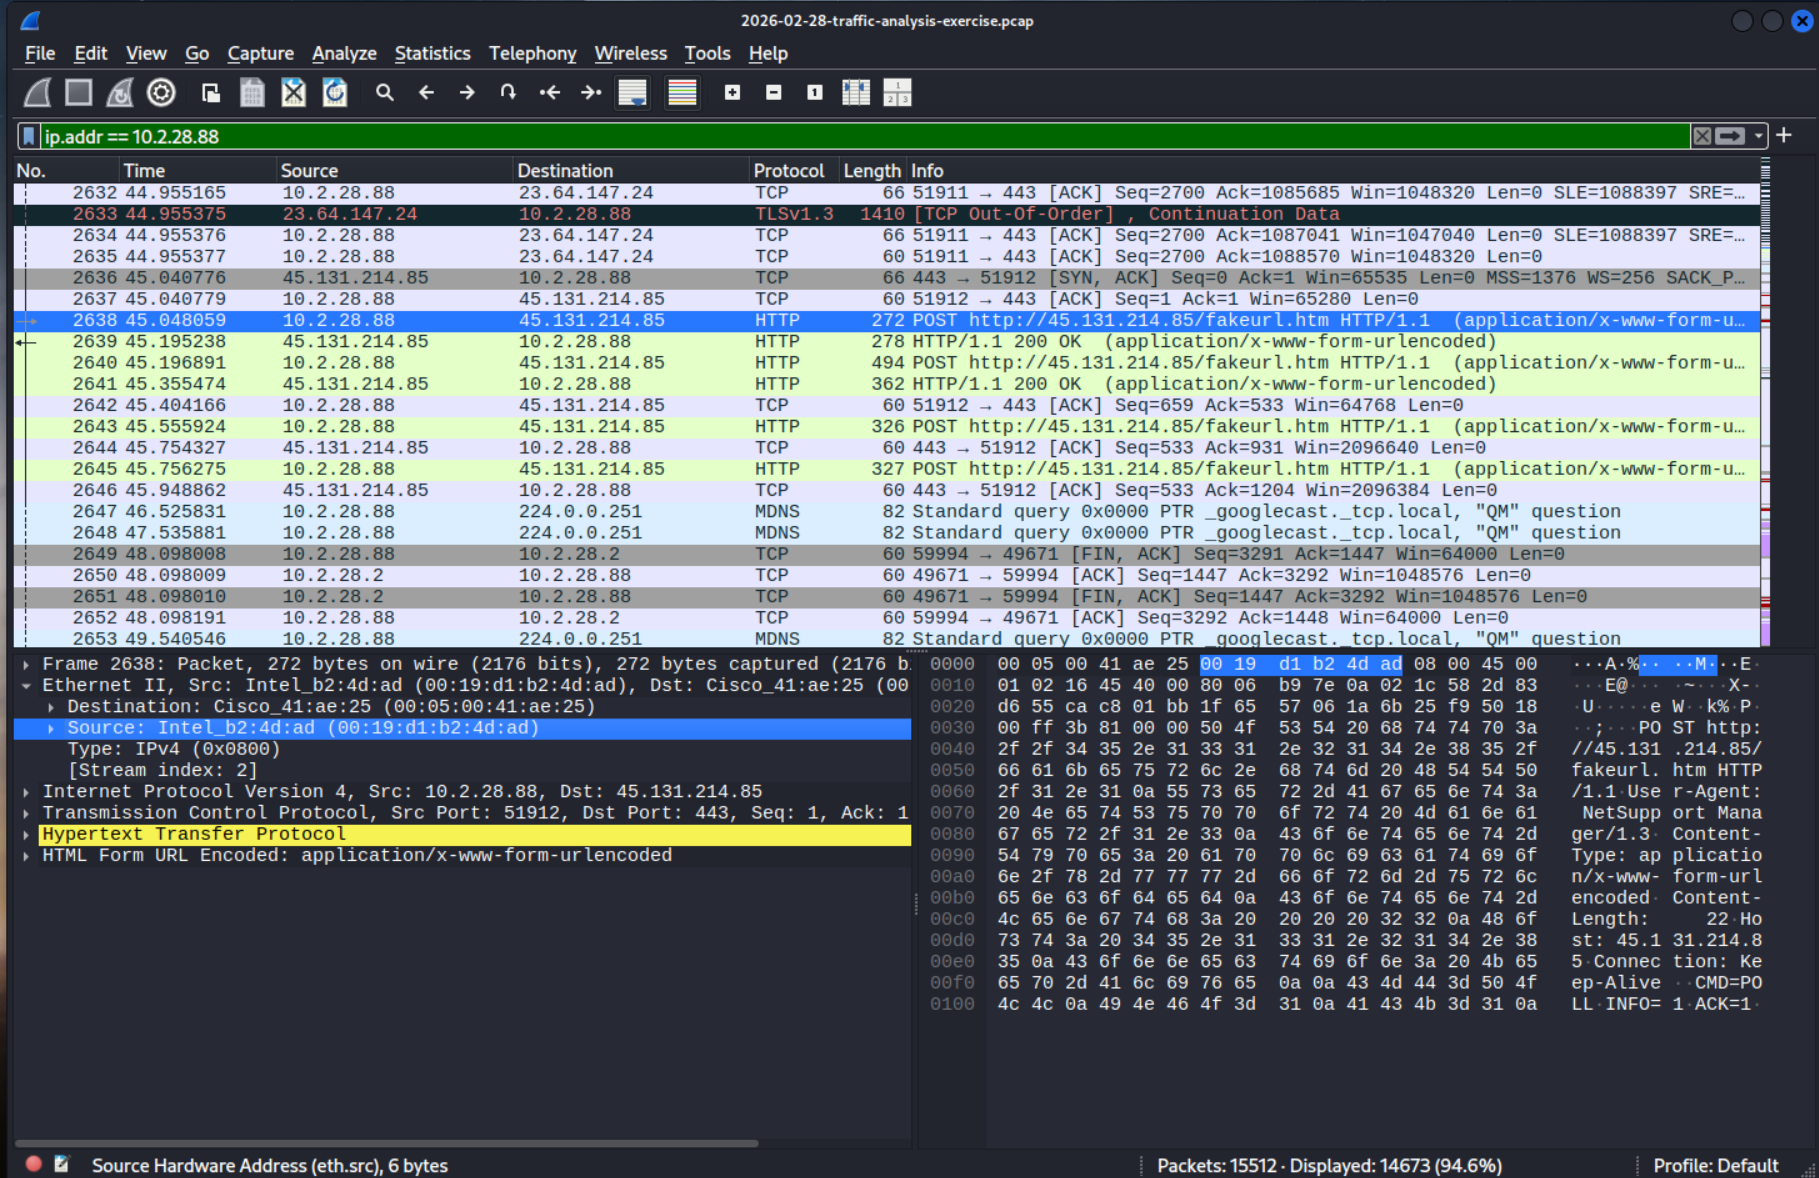Select packet 2633 TLSv1.3 Out-Of-Order row

coord(887,214)
